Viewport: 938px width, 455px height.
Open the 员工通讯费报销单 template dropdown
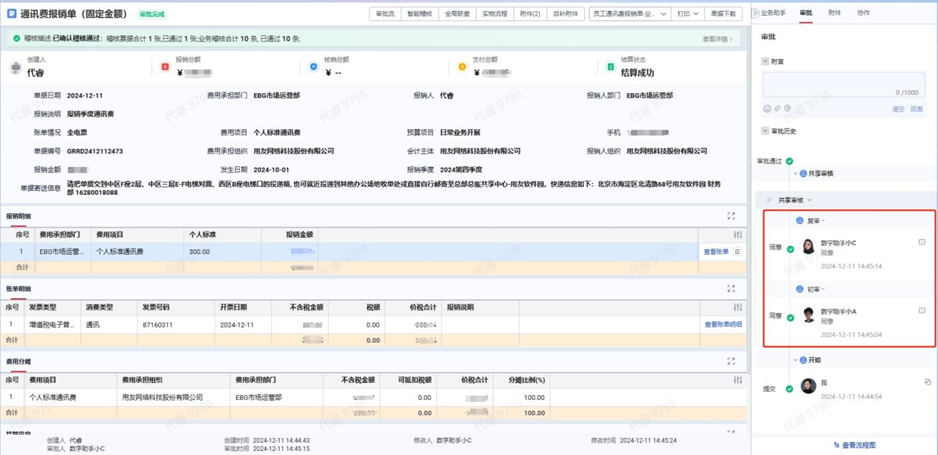[629, 14]
